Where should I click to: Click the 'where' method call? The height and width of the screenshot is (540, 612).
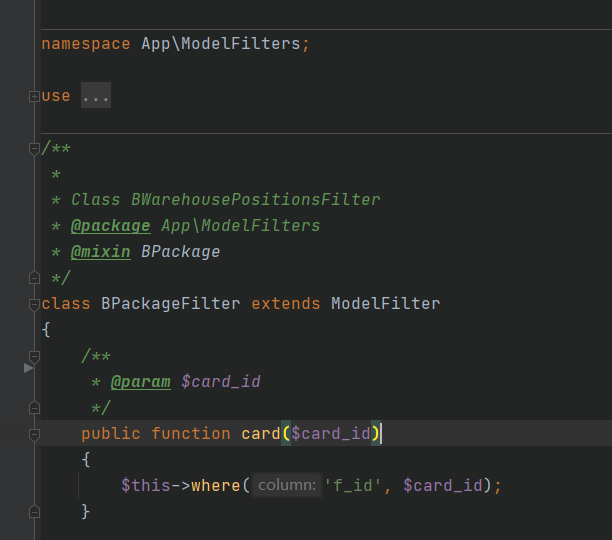click(215, 485)
